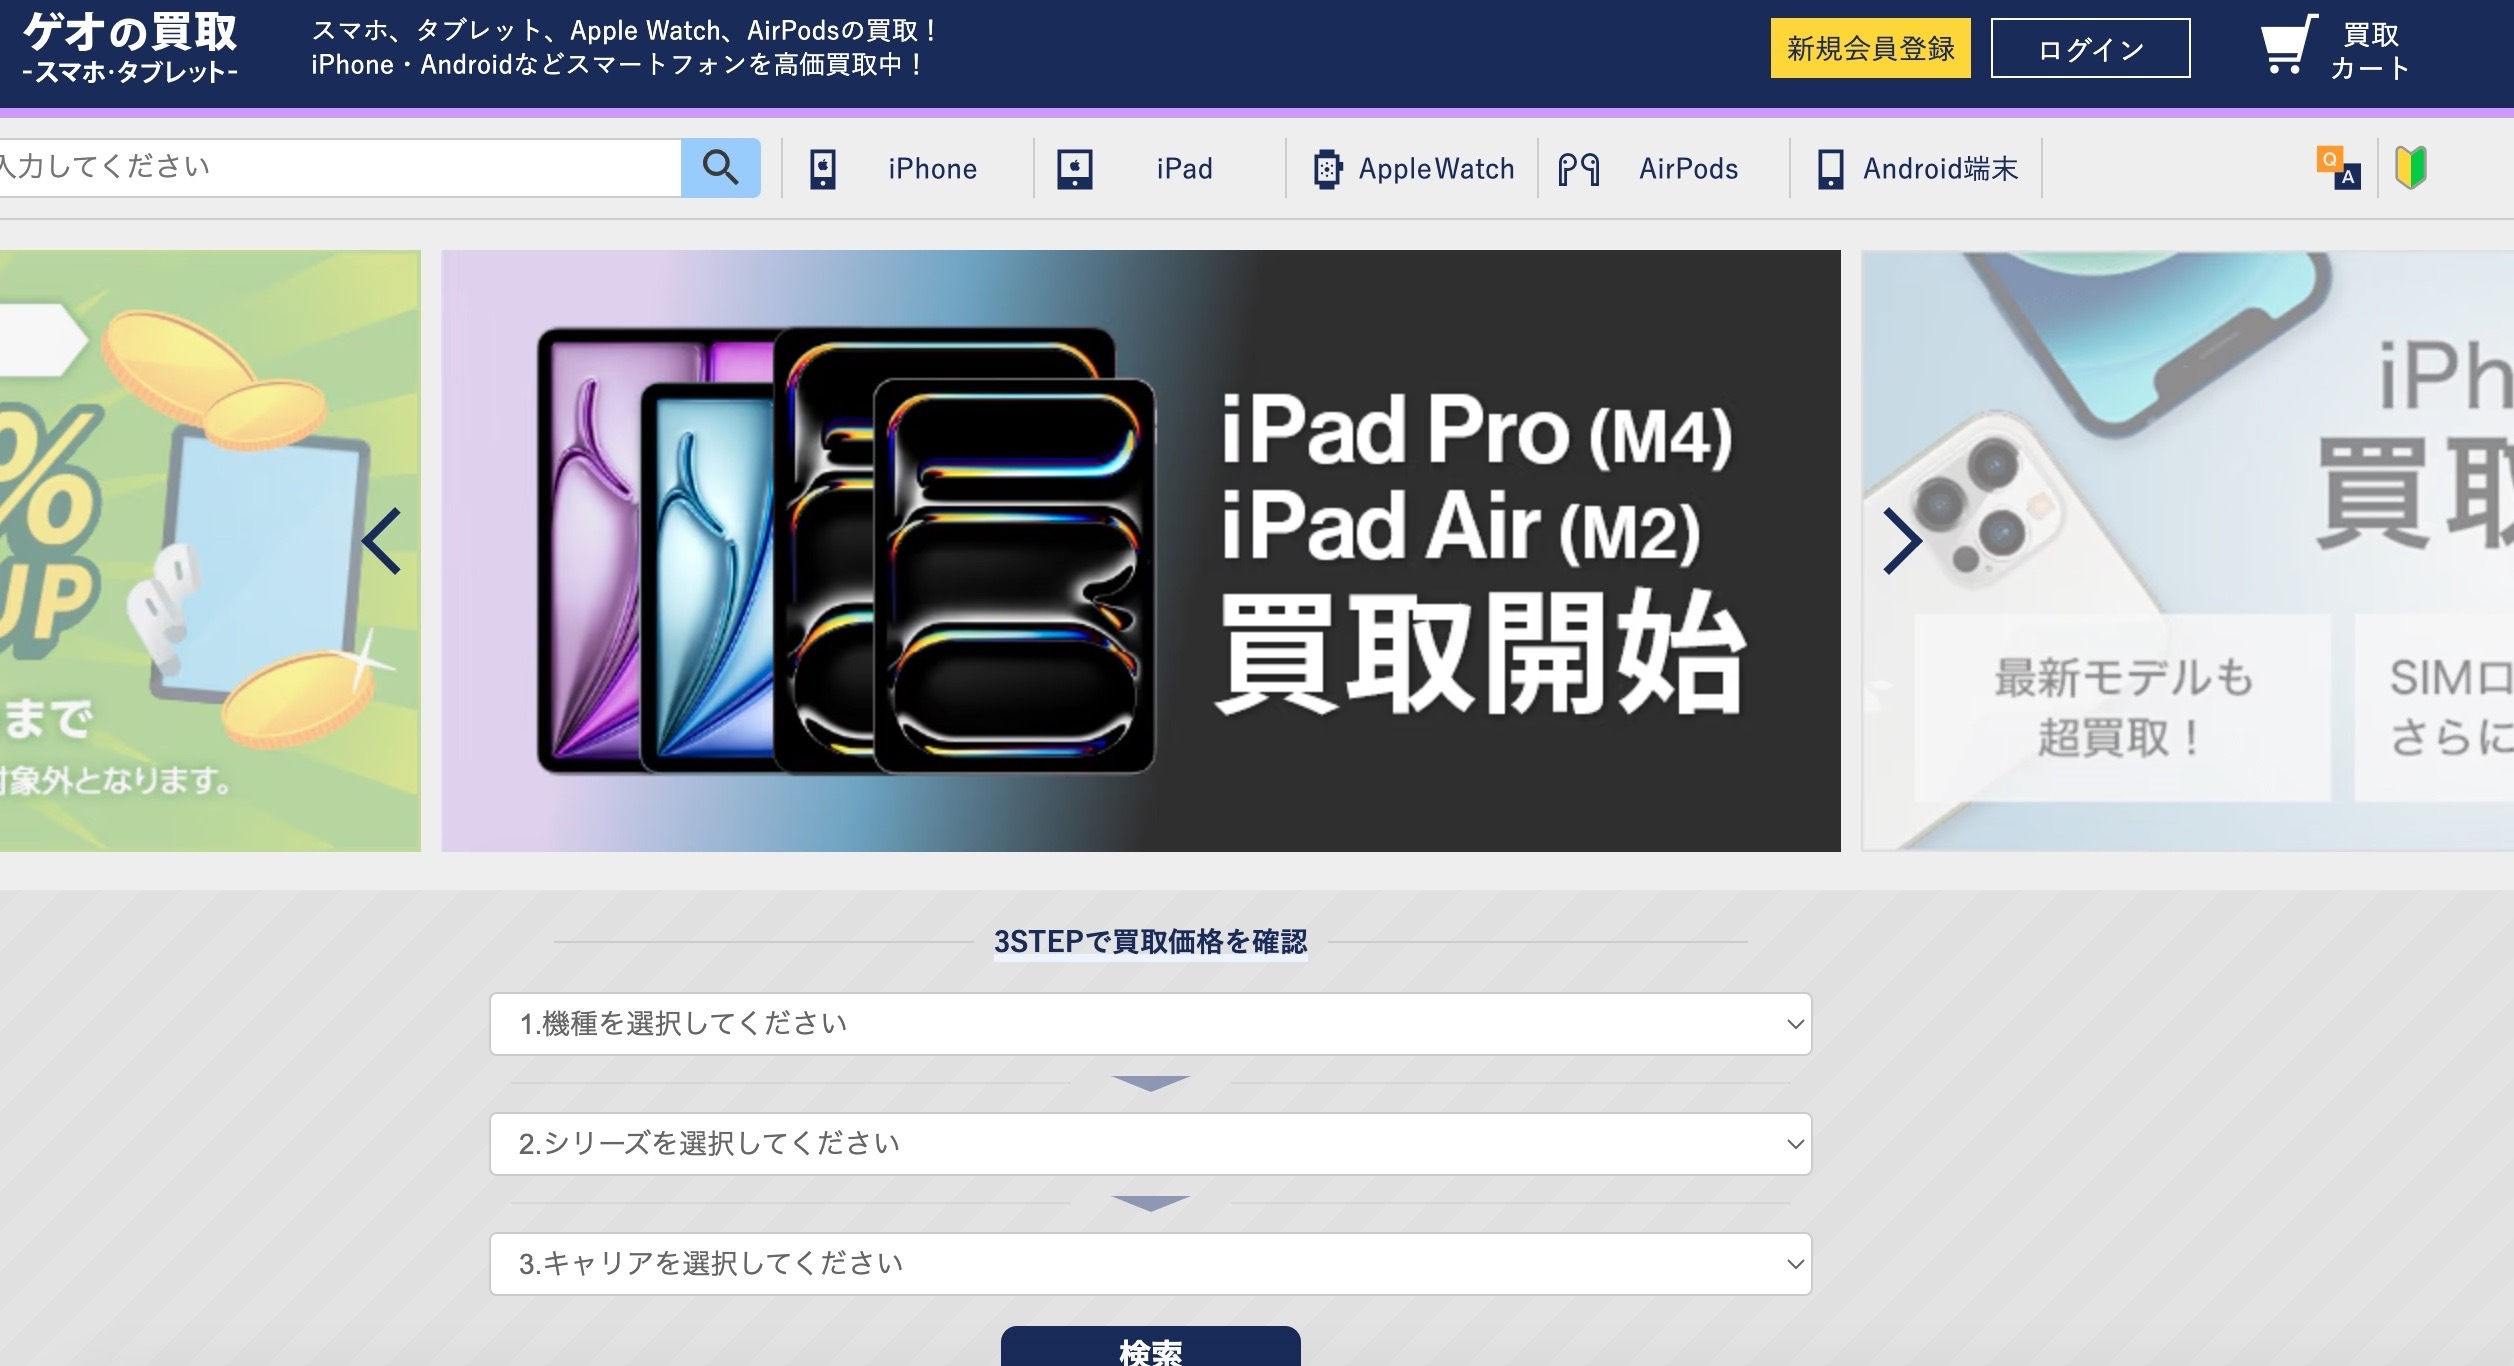Click the green beginner guide icon
Screen dimensions: 2514x1366
tap(2411, 167)
